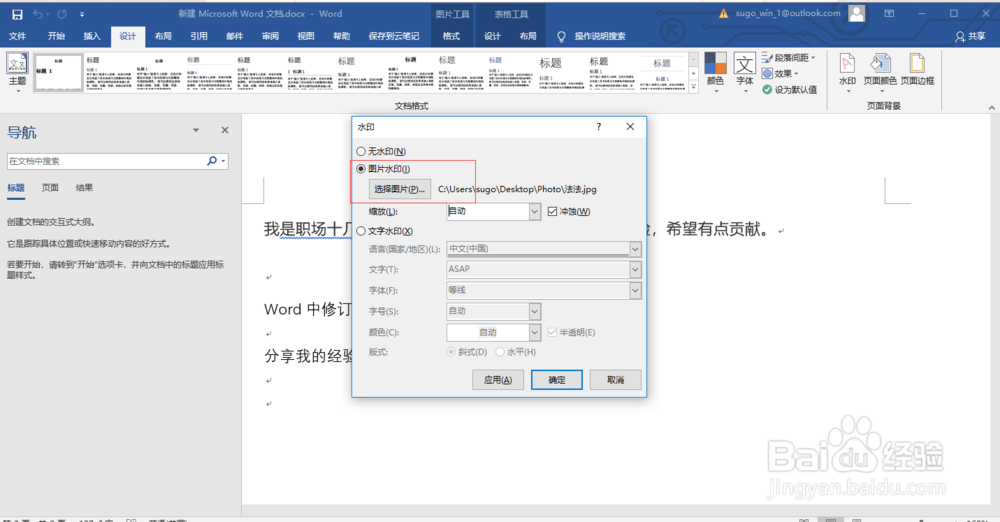
Task: Click the account avatar icon
Action: tap(857, 13)
